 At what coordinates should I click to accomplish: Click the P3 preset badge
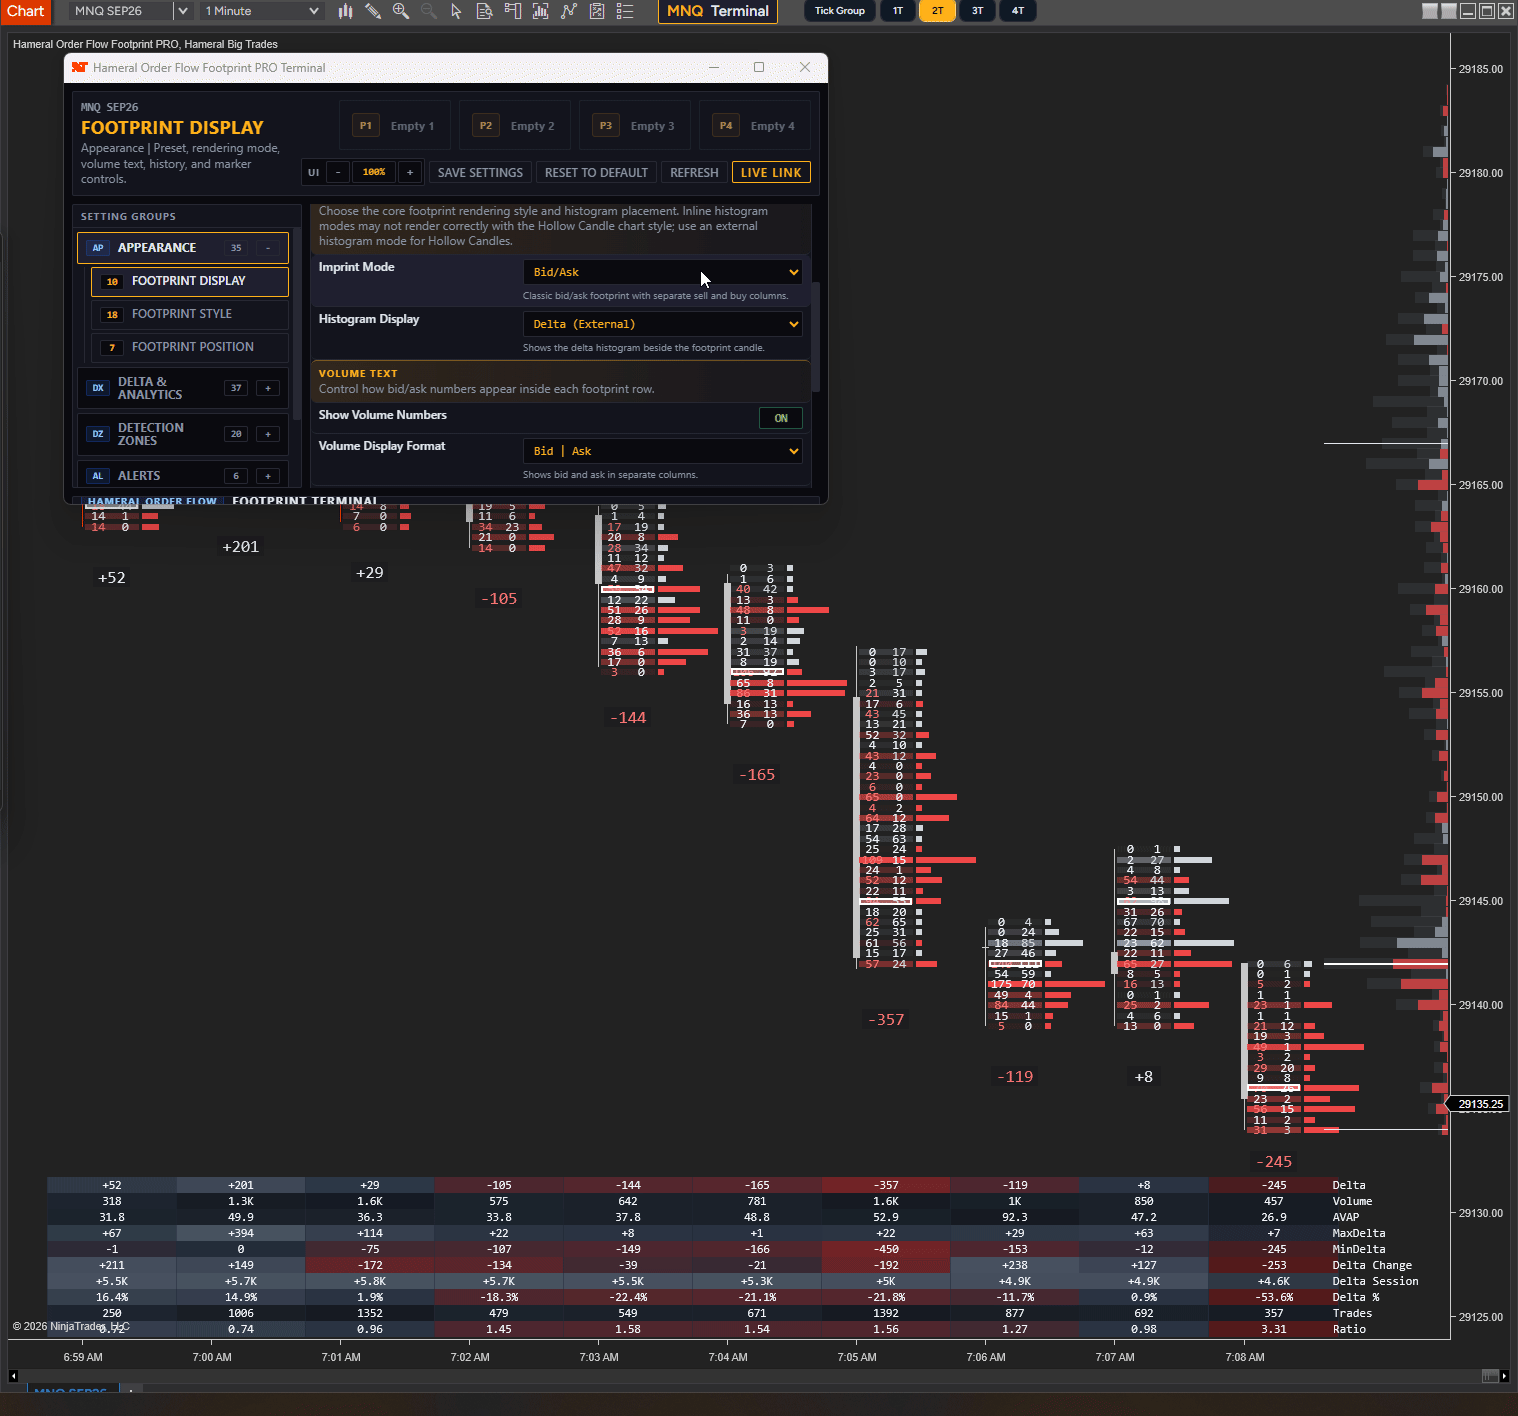point(606,126)
